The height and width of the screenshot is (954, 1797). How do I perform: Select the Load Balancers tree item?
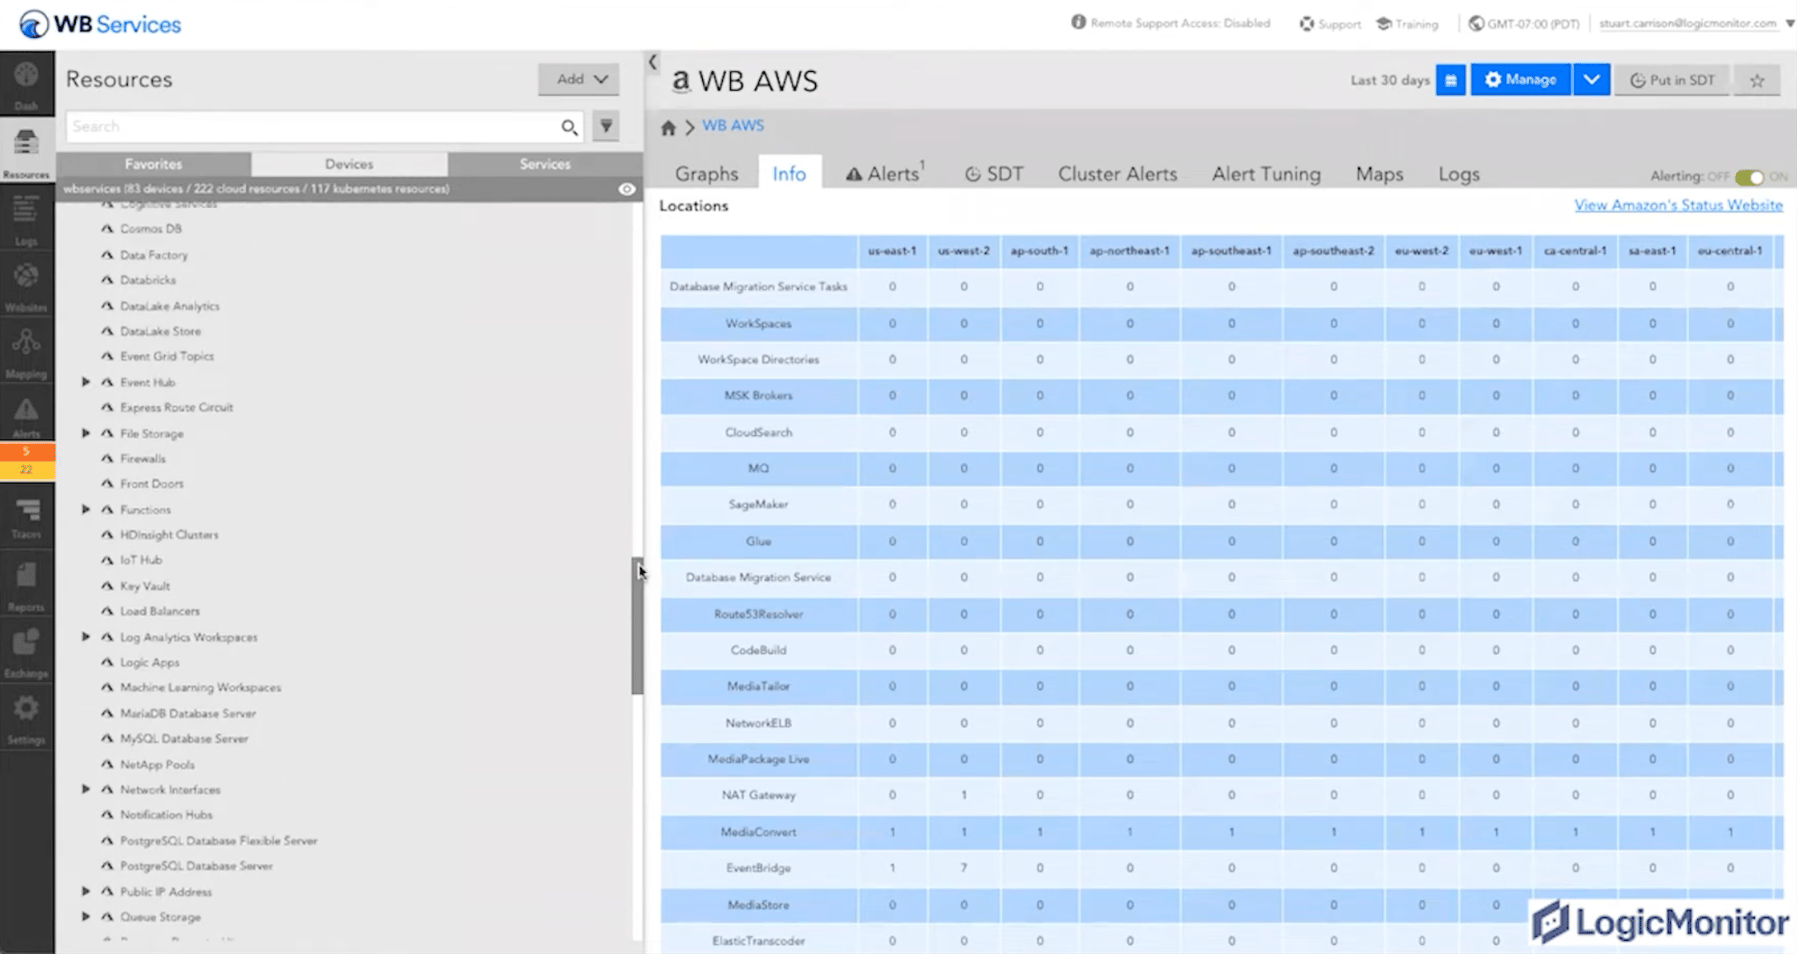tap(160, 611)
